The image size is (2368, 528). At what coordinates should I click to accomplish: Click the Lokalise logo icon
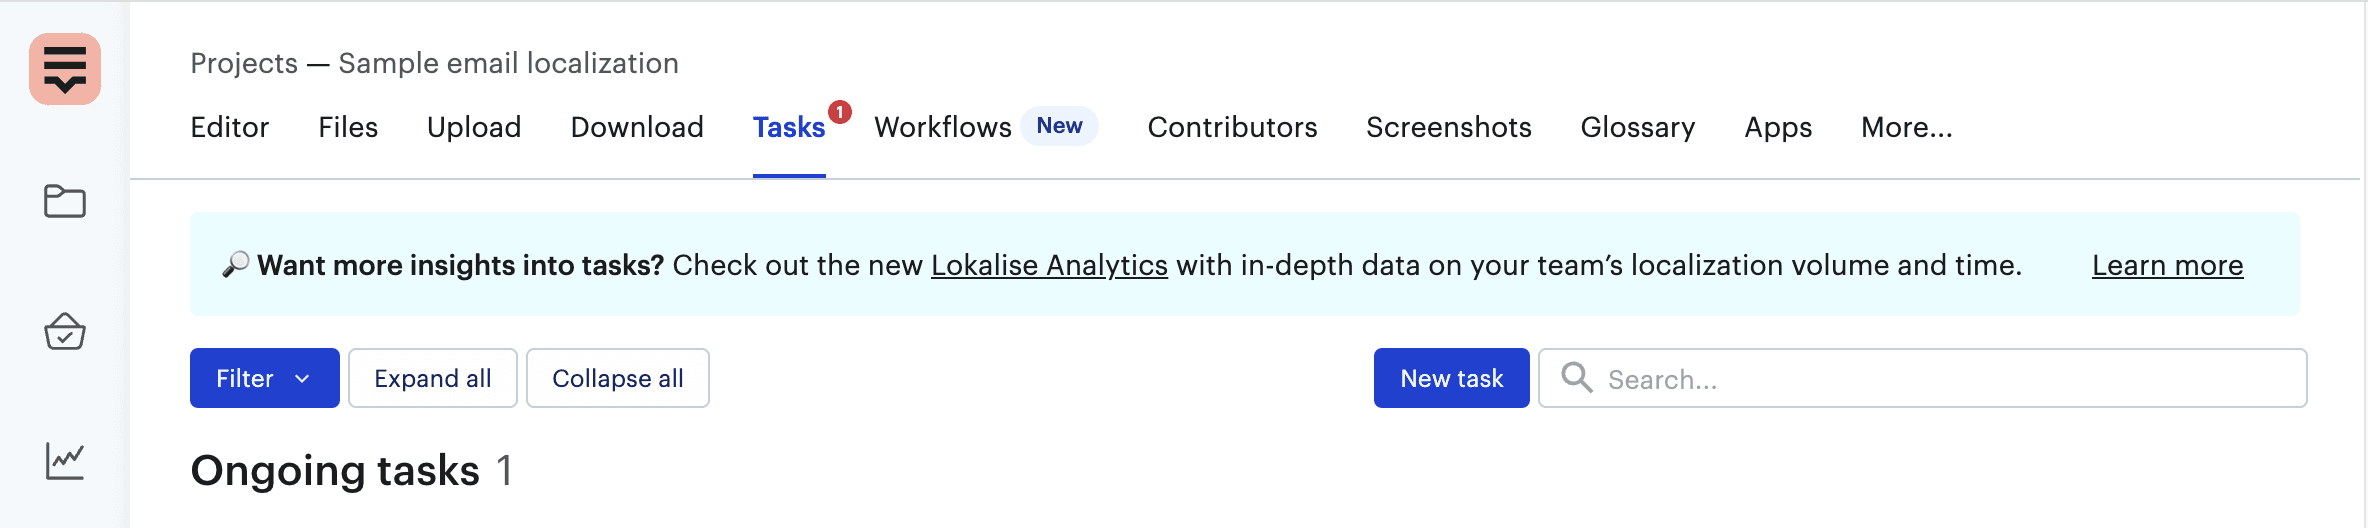[65, 69]
